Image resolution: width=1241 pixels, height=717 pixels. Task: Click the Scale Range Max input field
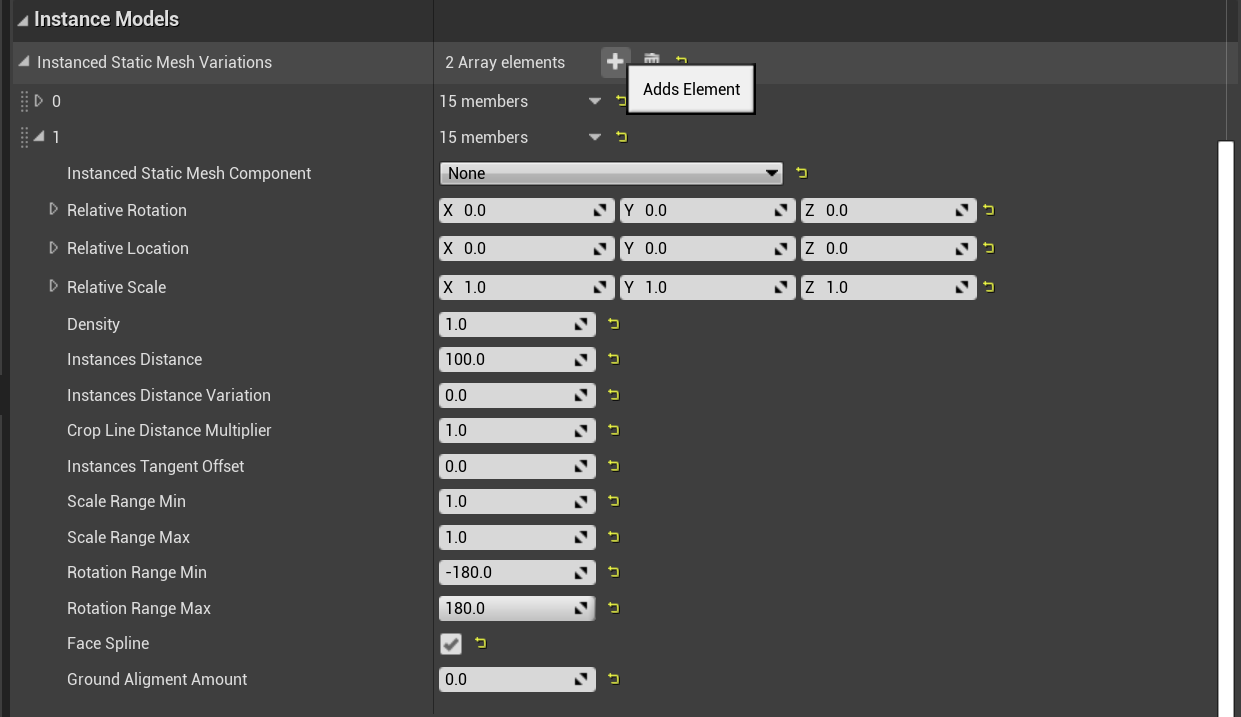click(505, 537)
